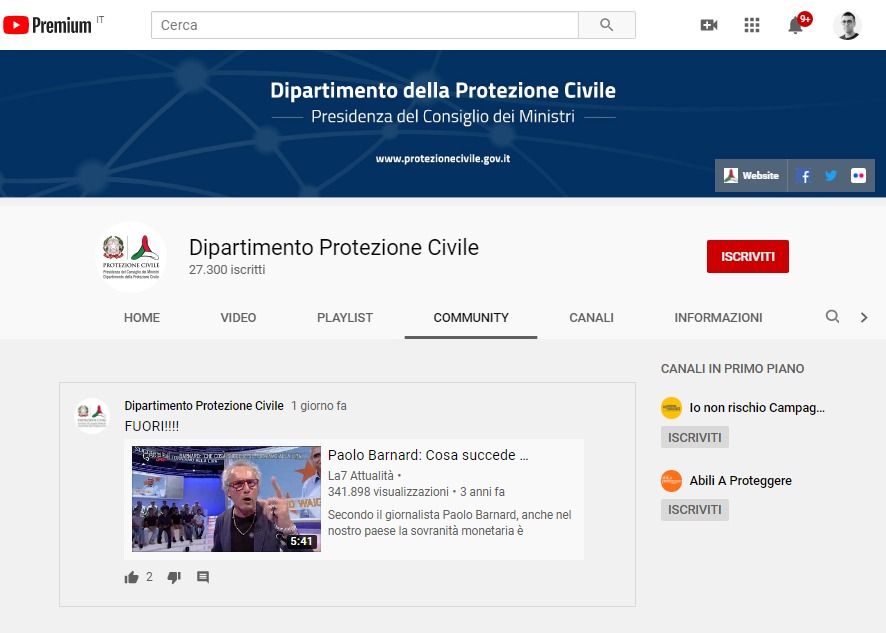Open the 'Abili A Proteggere' channel name

coord(740,481)
